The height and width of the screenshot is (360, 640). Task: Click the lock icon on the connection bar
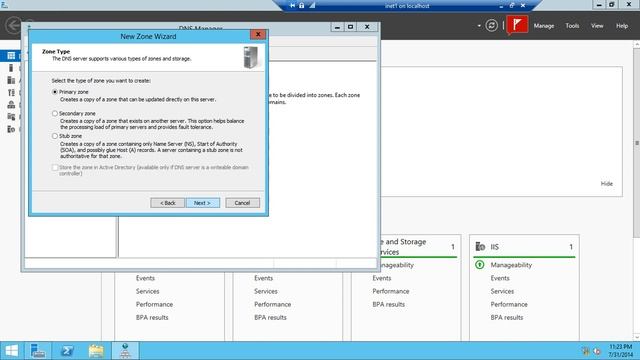302,6
